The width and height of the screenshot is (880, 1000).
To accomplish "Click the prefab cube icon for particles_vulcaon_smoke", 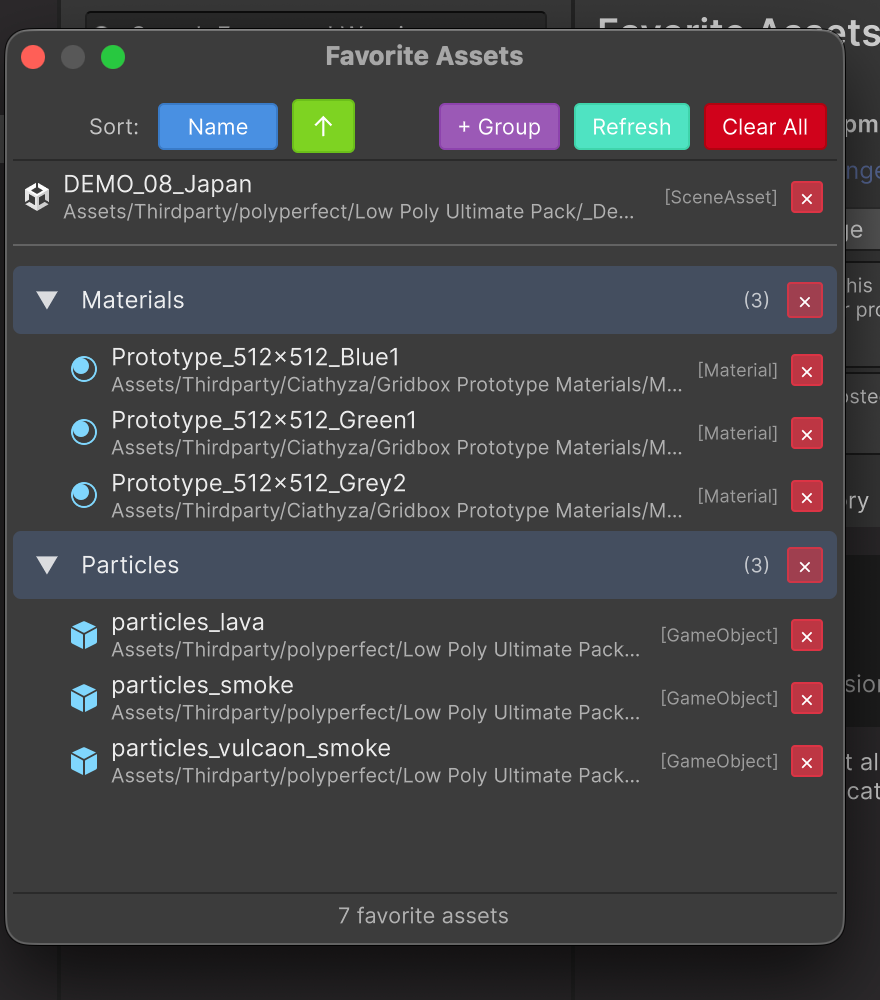I will click(x=84, y=761).
